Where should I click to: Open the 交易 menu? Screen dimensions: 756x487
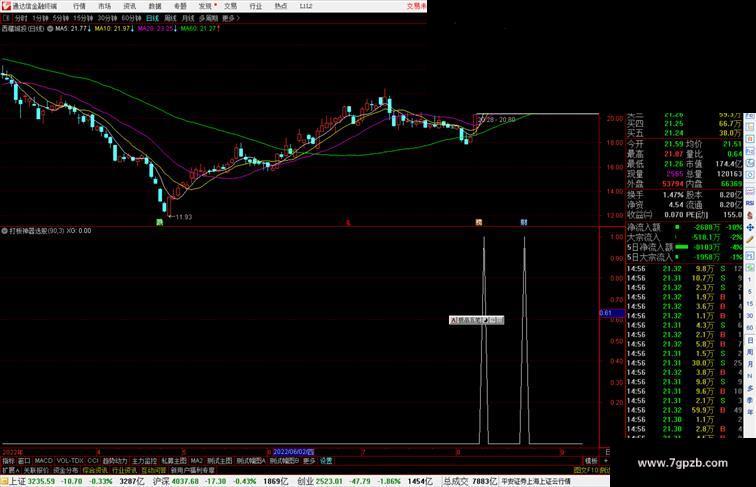tap(230, 6)
